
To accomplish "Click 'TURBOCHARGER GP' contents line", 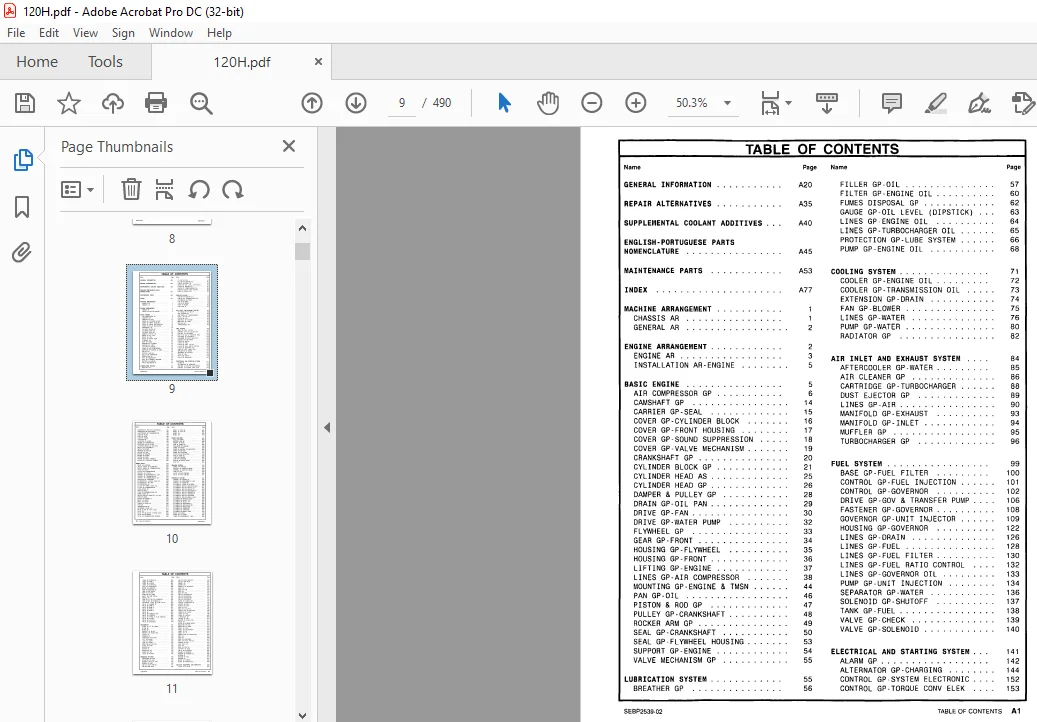I will [x=875, y=442].
